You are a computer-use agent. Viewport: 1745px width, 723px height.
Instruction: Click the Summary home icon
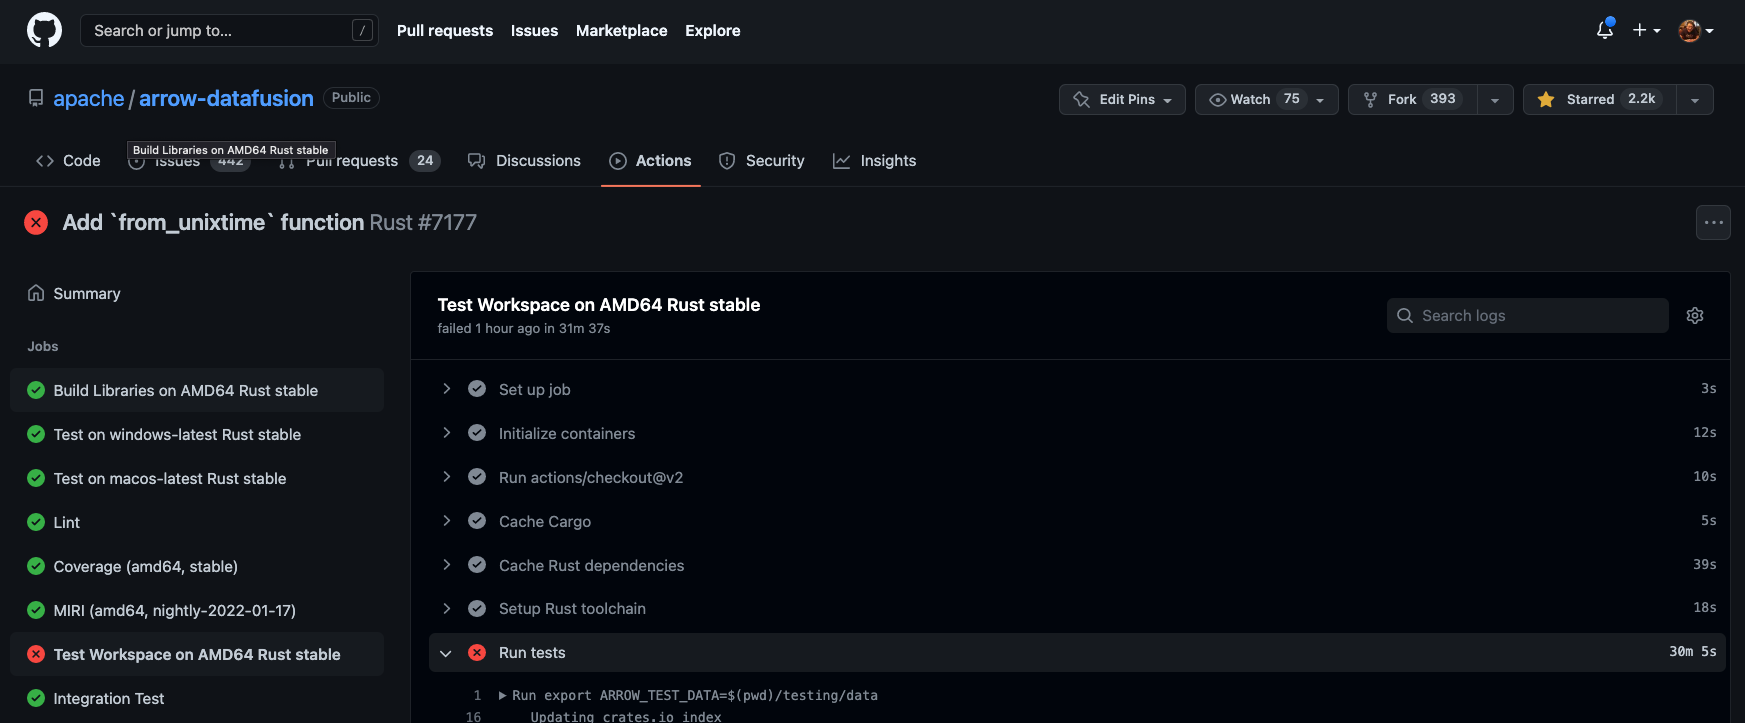point(36,293)
